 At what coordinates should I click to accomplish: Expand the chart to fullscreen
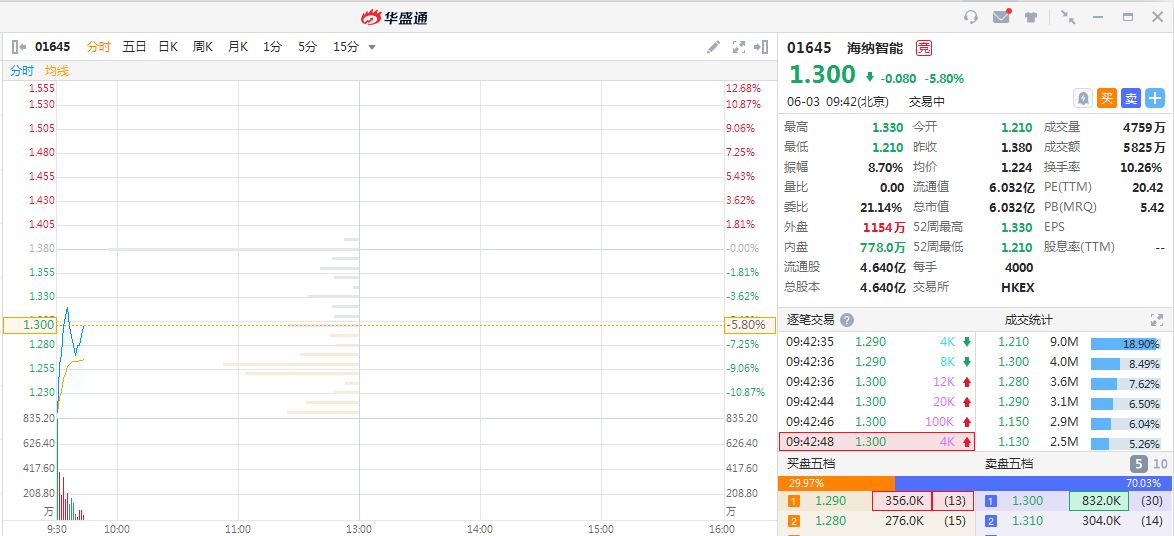(x=739, y=47)
